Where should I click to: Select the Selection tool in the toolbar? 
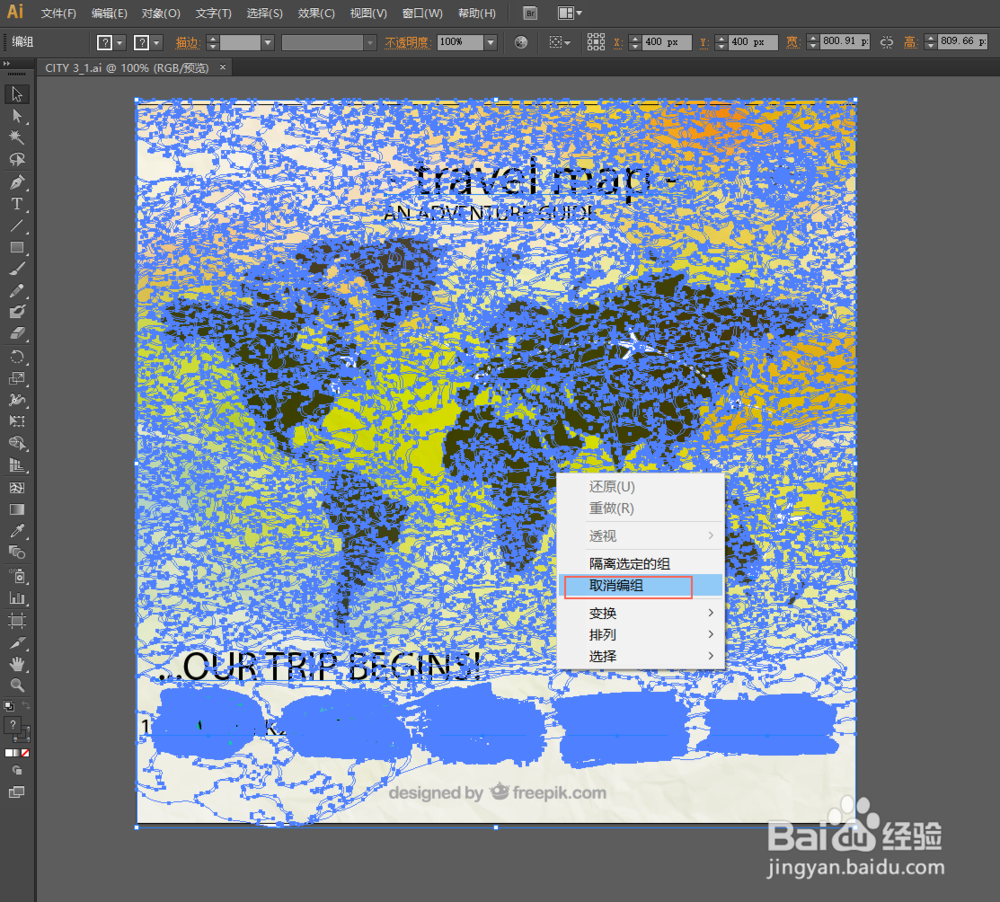[x=16, y=94]
